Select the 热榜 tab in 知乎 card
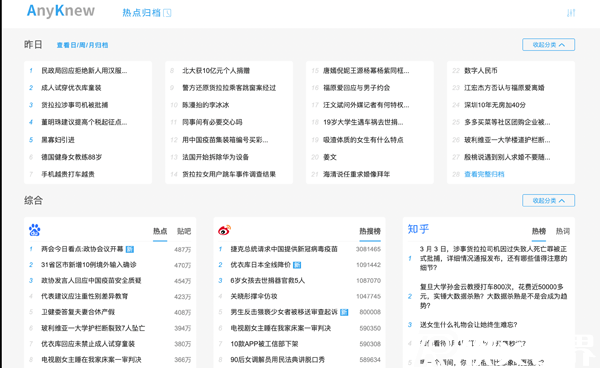The image size is (600, 368). (x=539, y=231)
